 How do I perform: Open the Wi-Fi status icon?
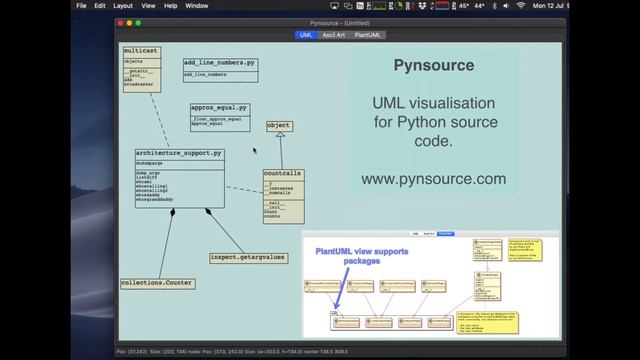(520, 6)
